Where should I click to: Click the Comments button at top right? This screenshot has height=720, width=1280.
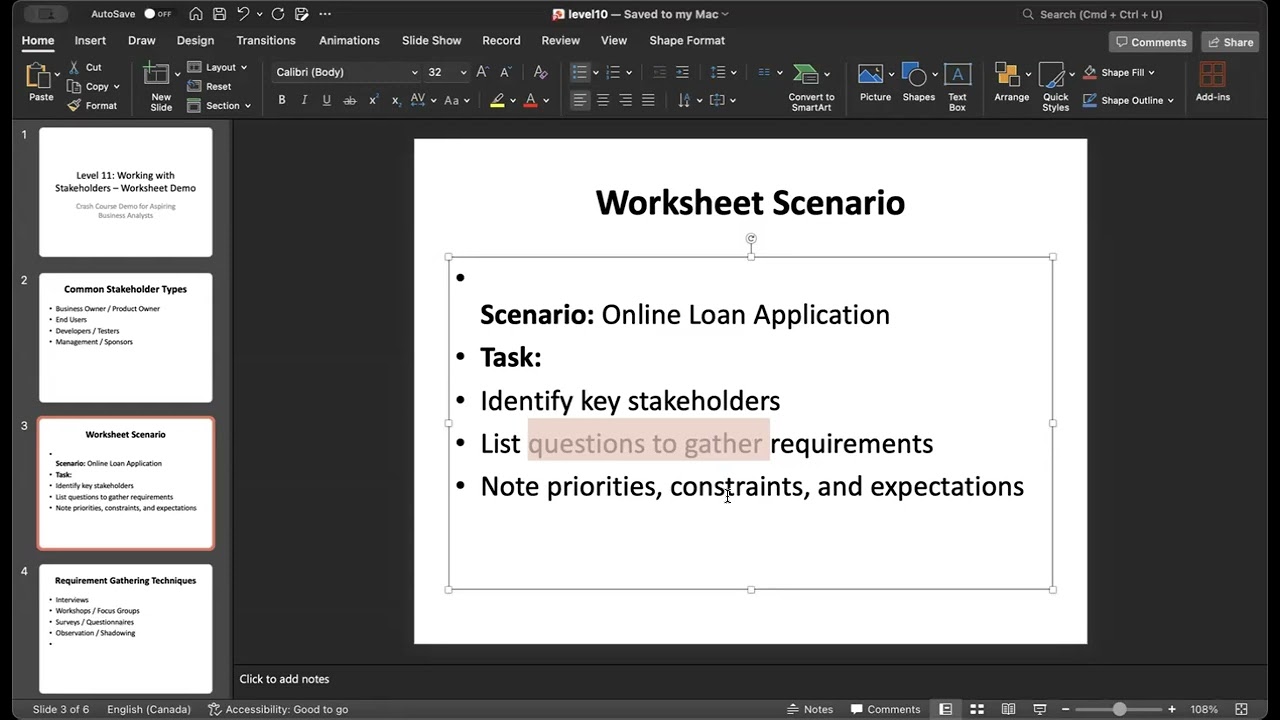(x=1151, y=42)
